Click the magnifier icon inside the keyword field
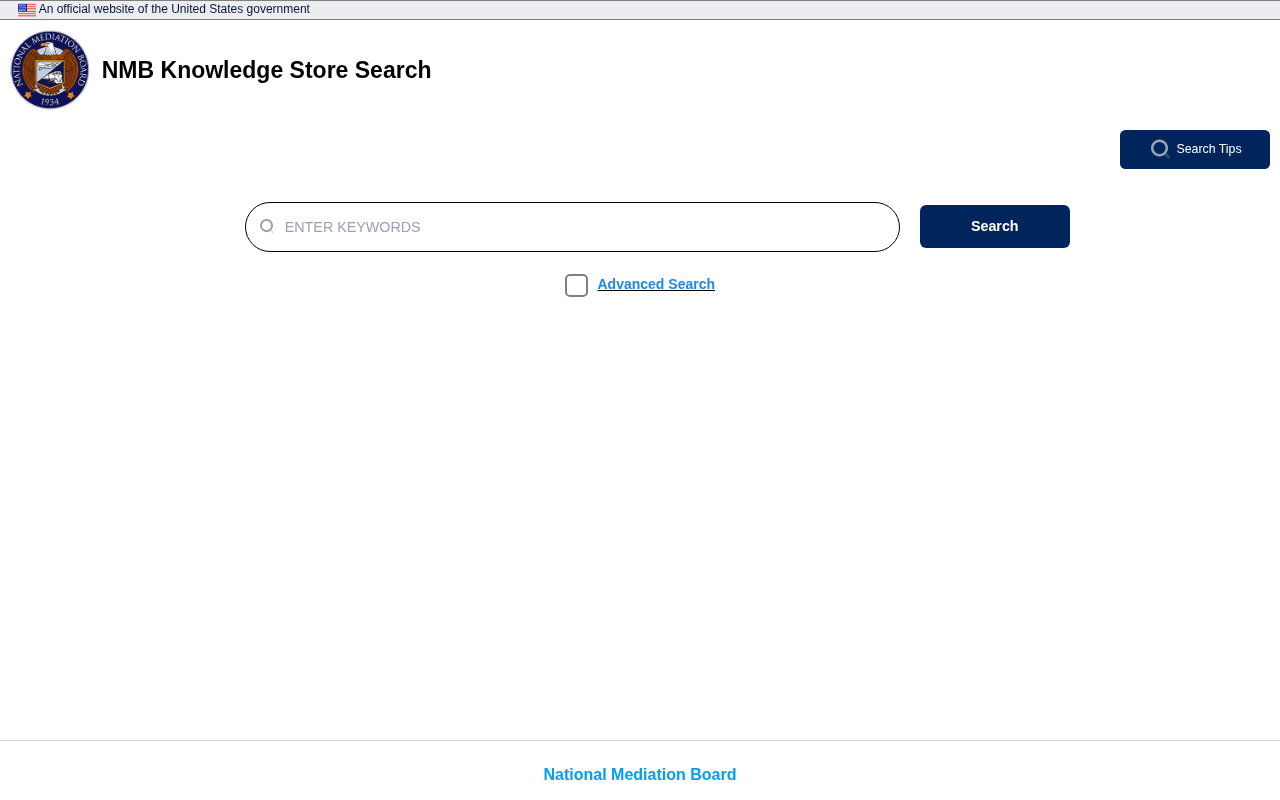The height and width of the screenshot is (800, 1280). pyautogui.click(x=267, y=227)
